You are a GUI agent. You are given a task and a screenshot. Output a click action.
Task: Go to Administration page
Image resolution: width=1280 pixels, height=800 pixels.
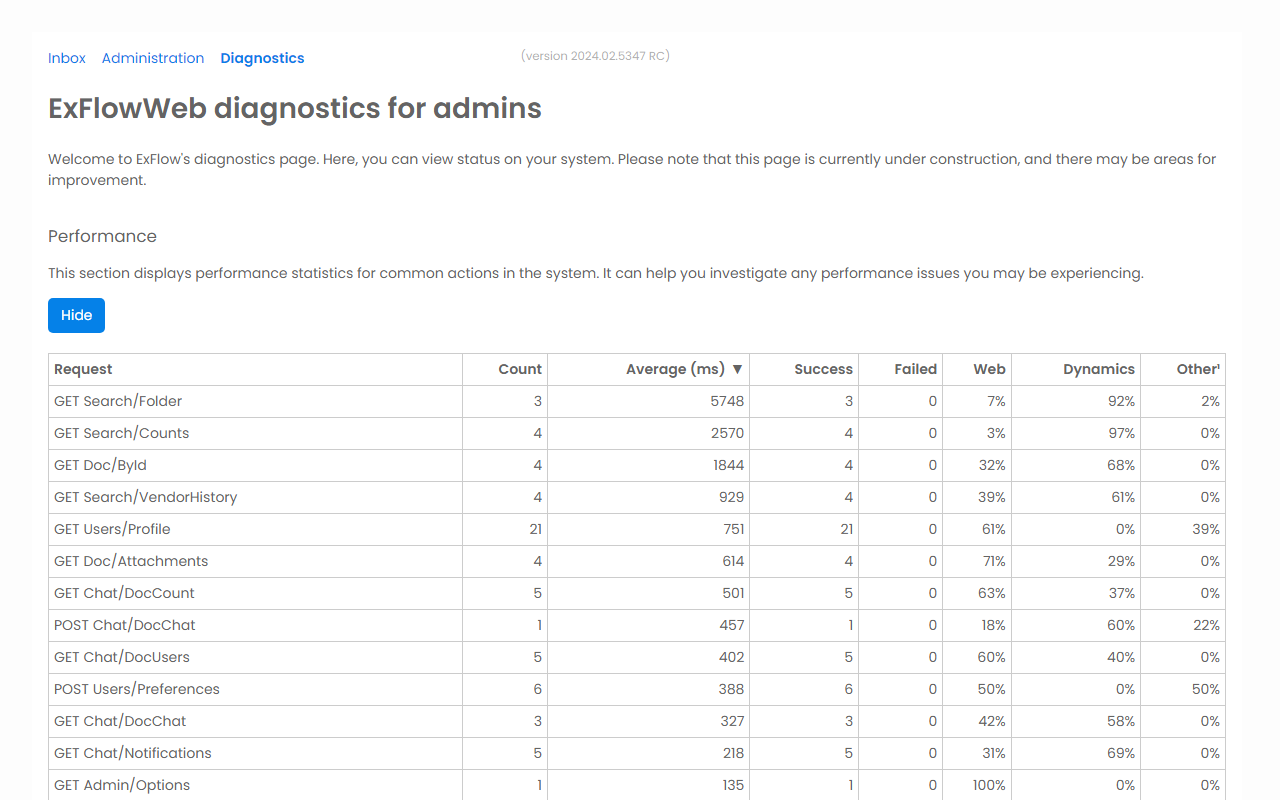click(153, 58)
